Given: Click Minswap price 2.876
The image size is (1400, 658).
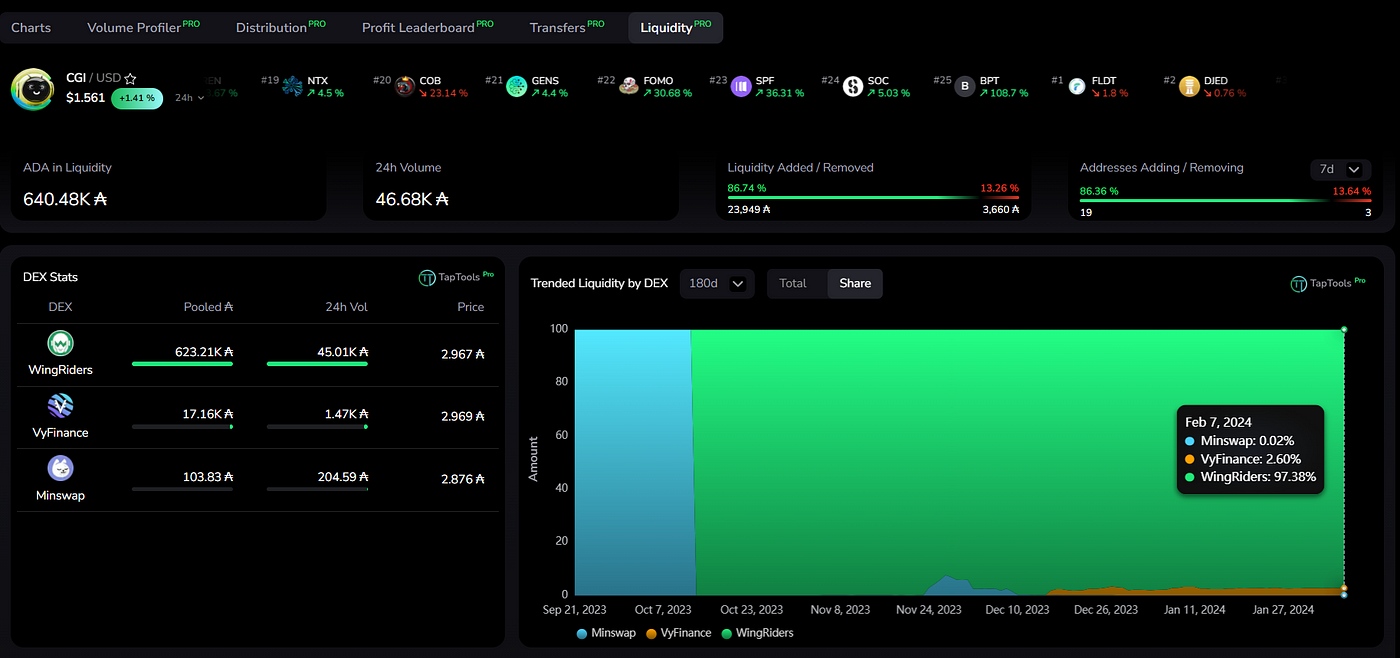Looking at the screenshot, I should 463,479.
